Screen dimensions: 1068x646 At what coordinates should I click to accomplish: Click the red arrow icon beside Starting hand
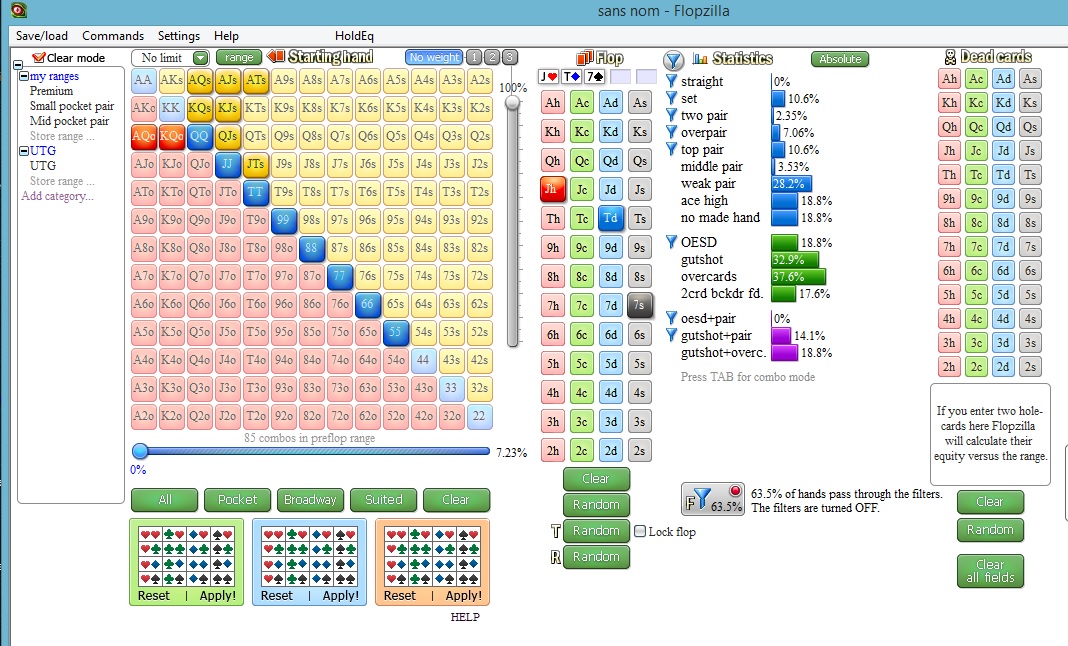276,57
